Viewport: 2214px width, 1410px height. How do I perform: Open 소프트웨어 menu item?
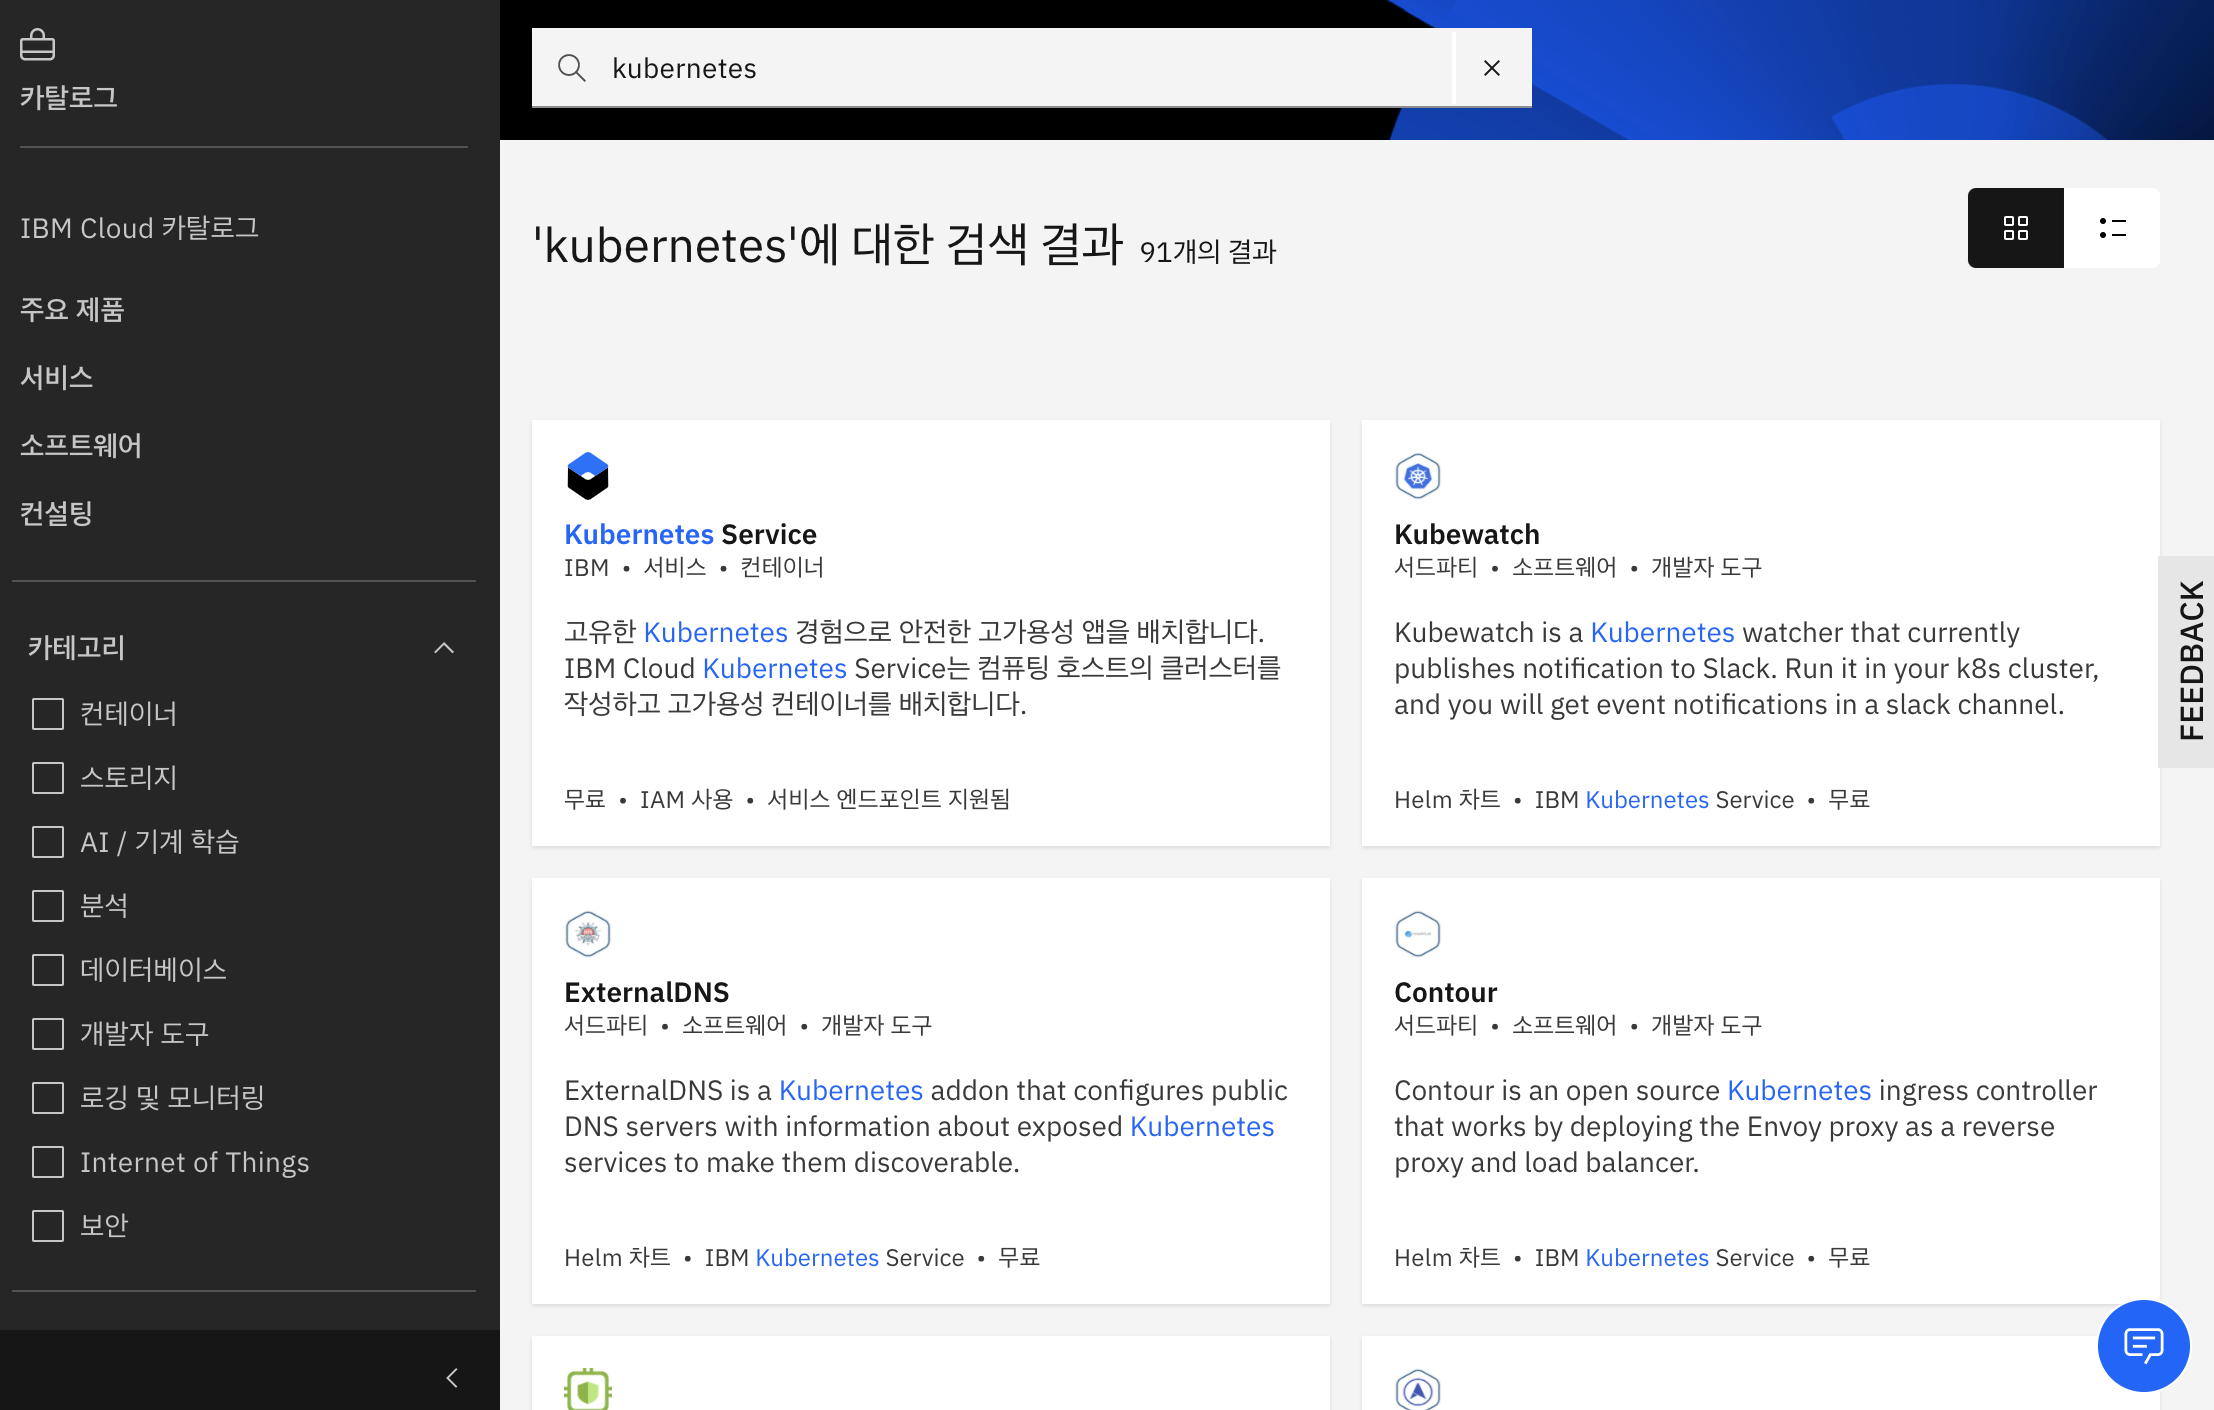pyautogui.click(x=81, y=446)
